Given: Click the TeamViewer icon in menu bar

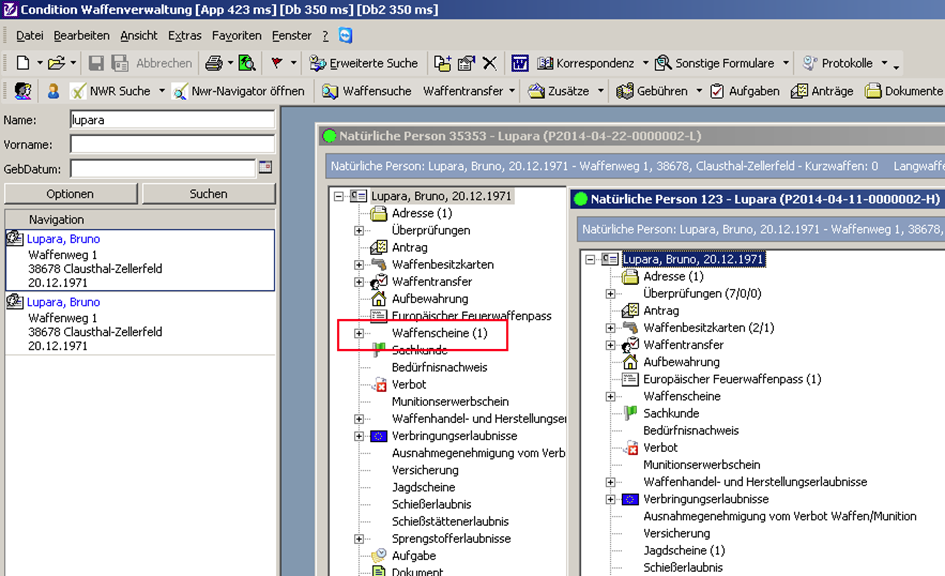Looking at the screenshot, I should click(x=346, y=35).
